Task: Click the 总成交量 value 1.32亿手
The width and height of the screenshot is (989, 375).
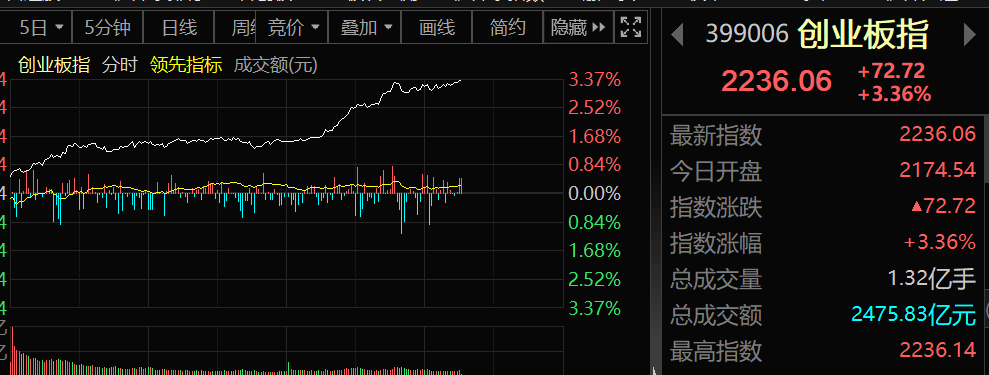Action: (x=932, y=279)
